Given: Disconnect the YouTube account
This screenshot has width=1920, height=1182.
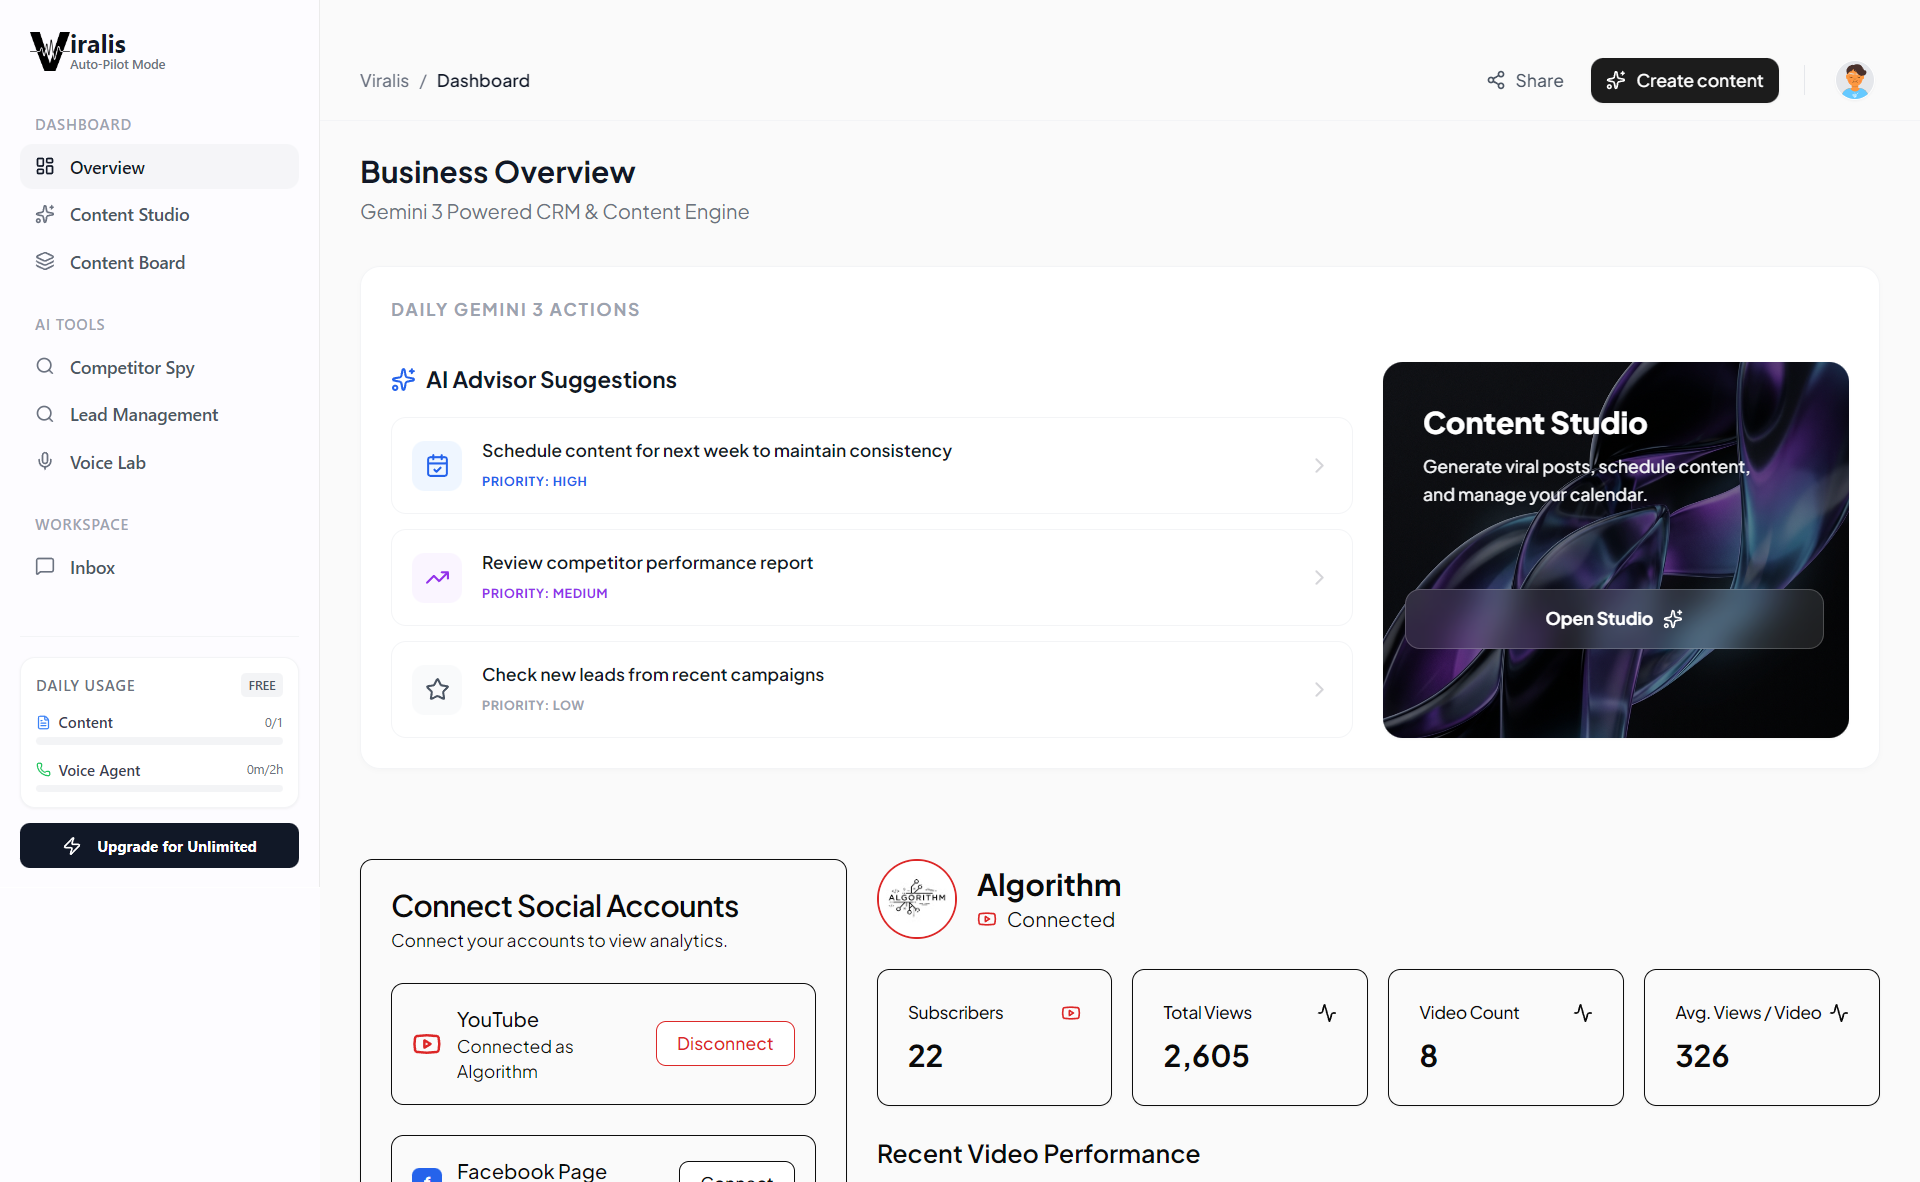Looking at the screenshot, I should pyautogui.click(x=725, y=1043).
